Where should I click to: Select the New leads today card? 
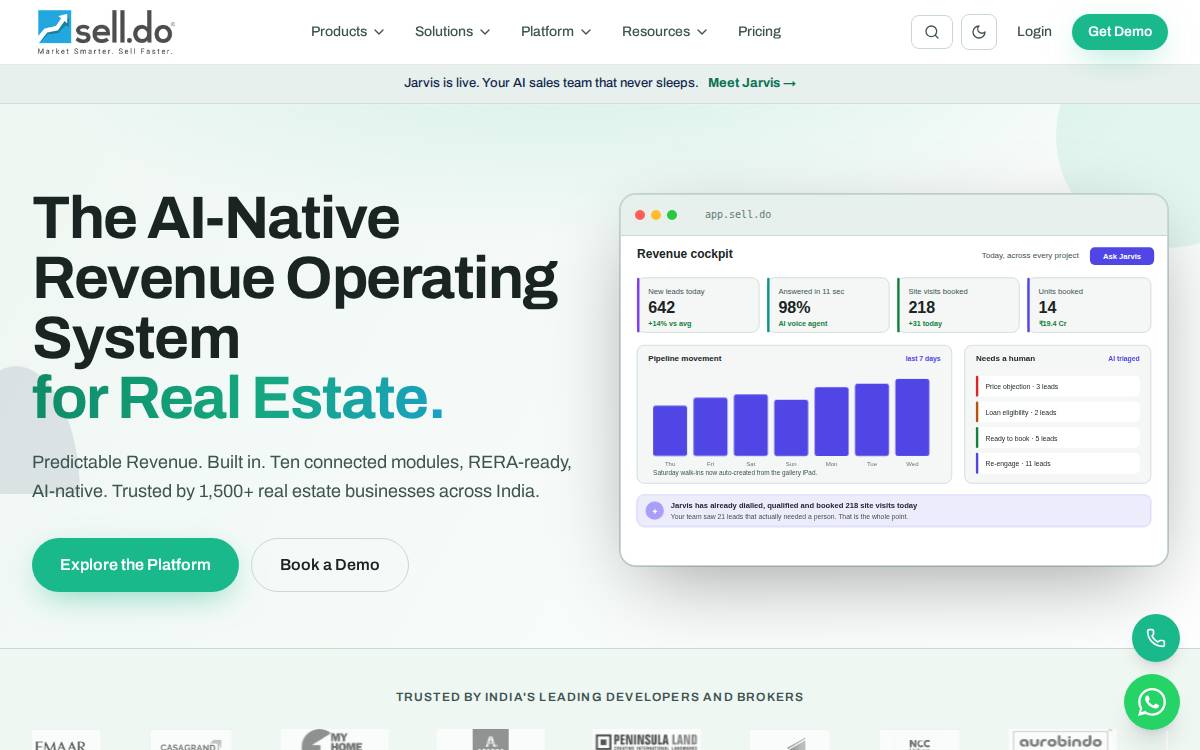click(x=698, y=305)
